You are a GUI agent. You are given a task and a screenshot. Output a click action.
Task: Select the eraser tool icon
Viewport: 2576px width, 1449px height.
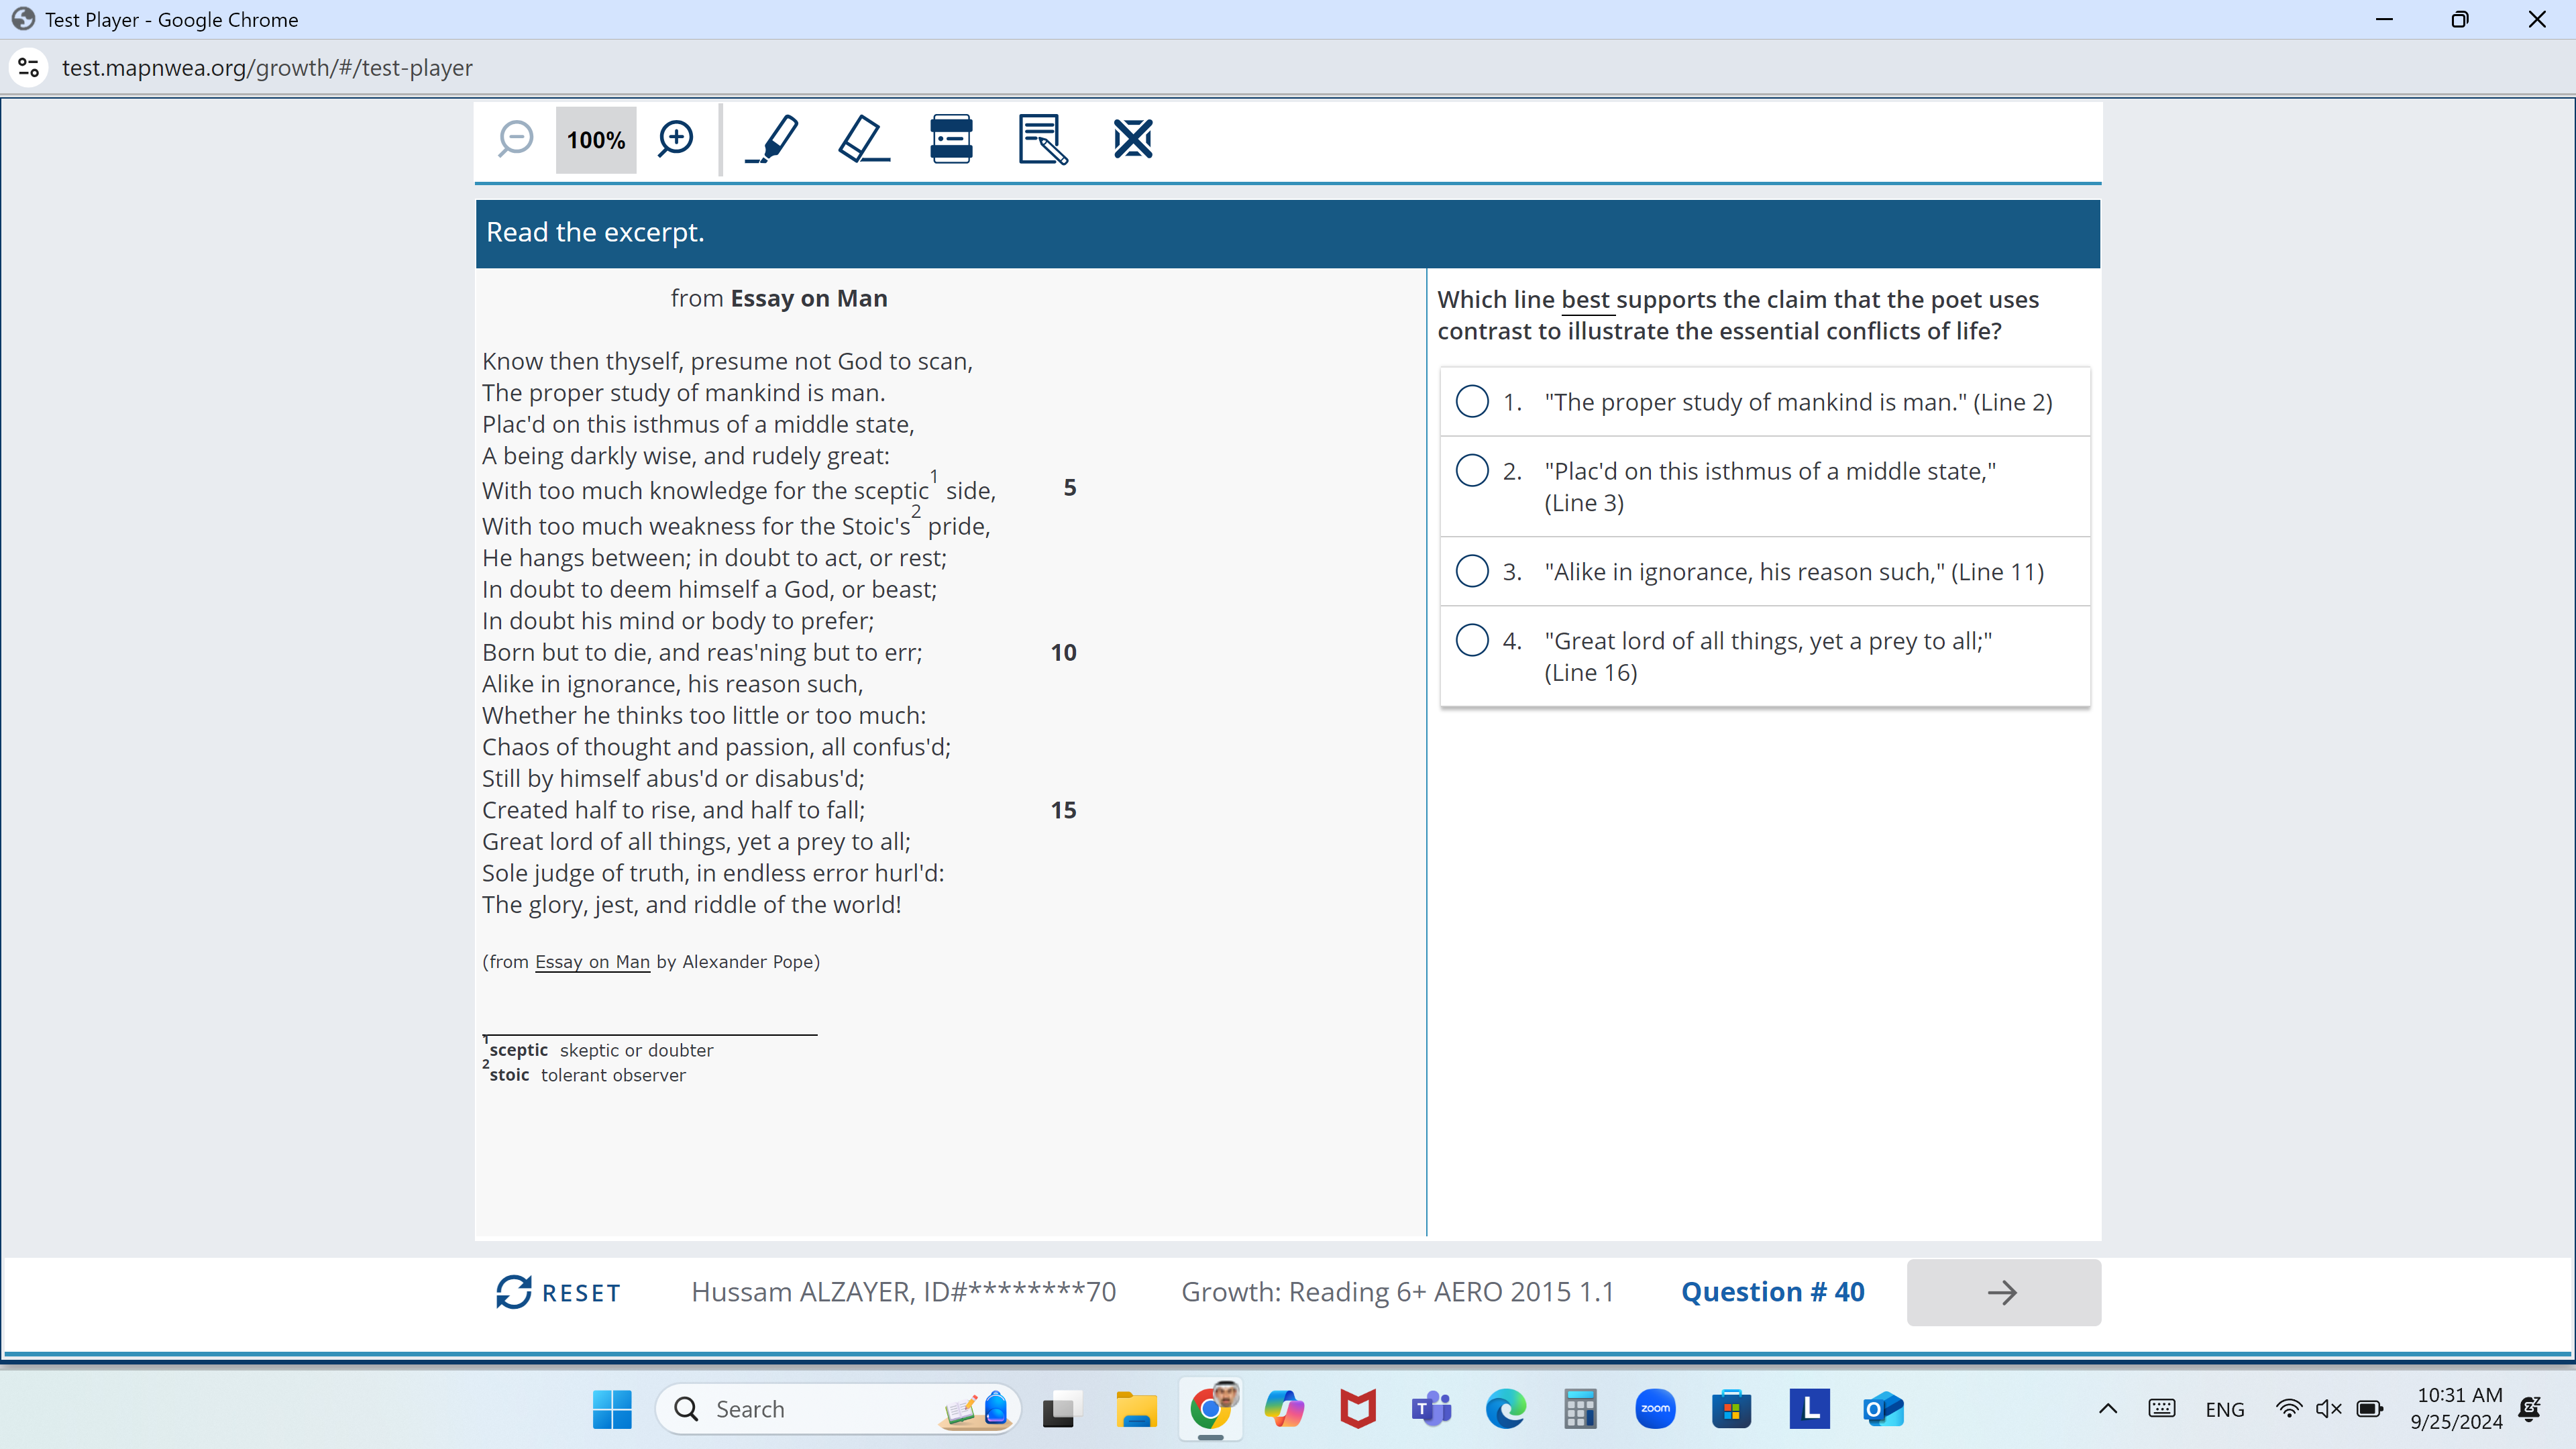pyautogui.click(x=861, y=138)
